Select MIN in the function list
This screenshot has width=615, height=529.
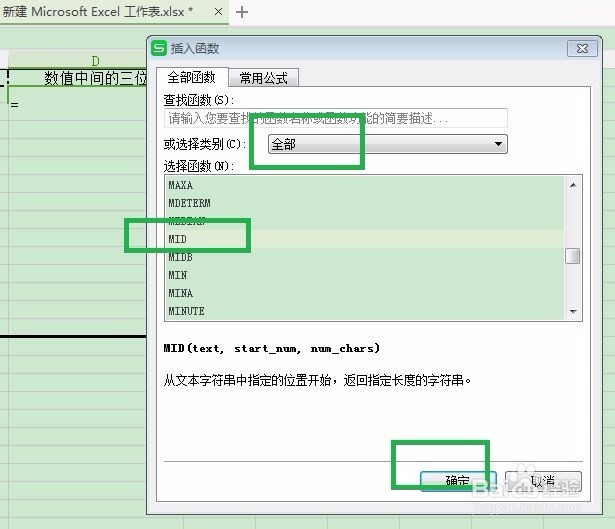point(364,275)
